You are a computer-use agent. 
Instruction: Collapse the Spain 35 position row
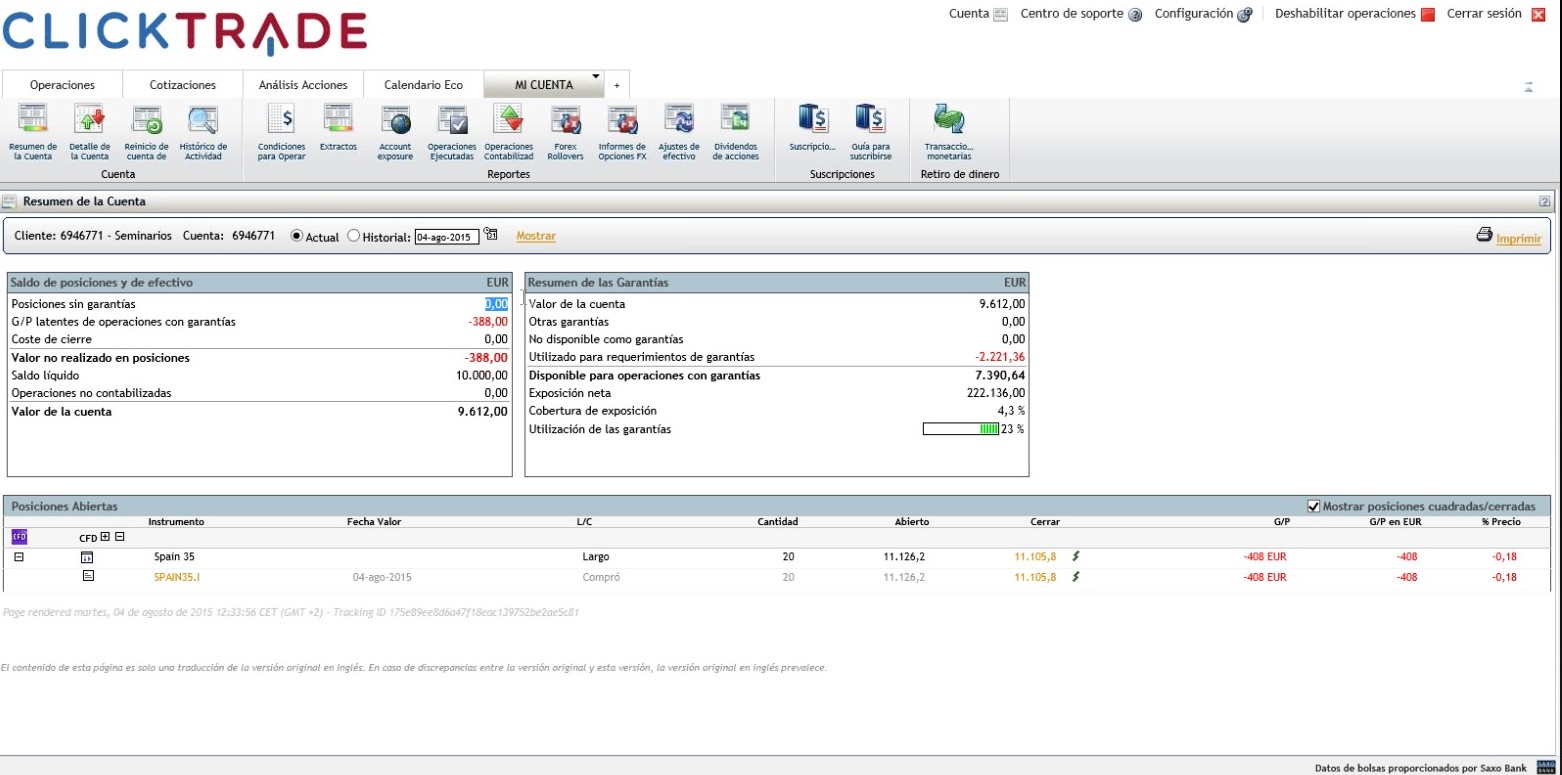pyautogui.click(x=19, y=557)
